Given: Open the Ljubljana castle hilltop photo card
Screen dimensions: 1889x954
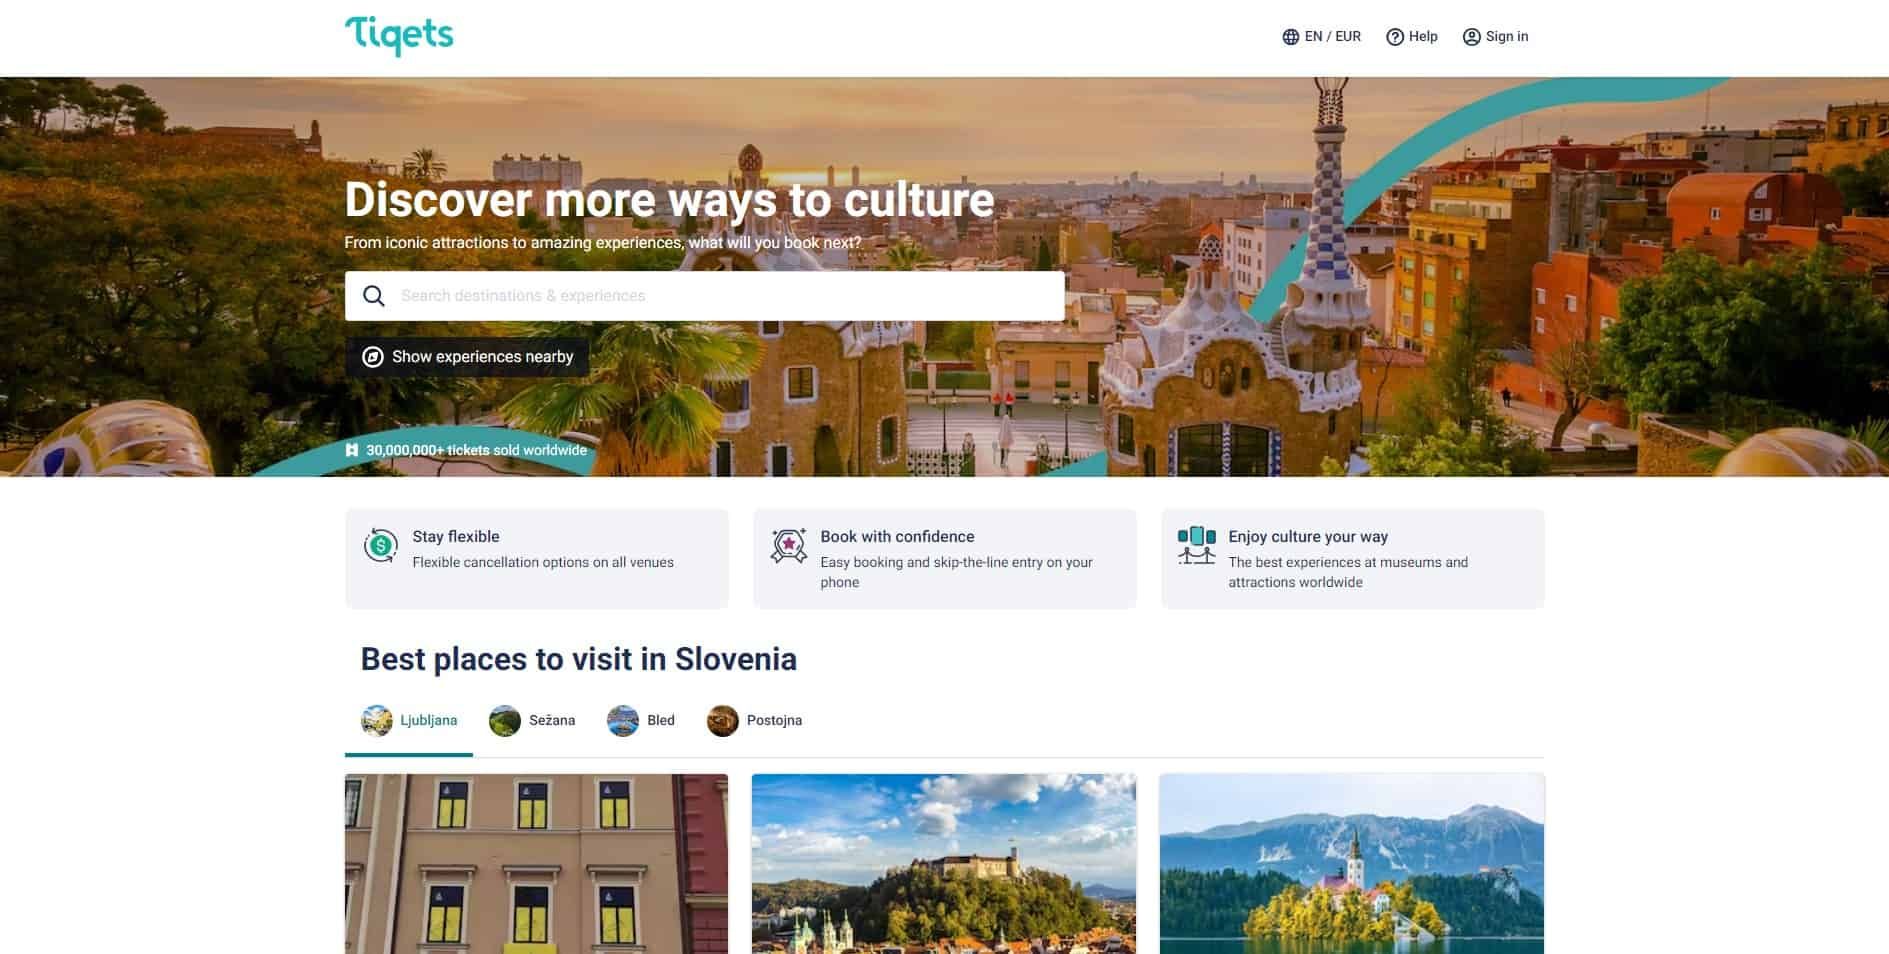Looking at the screenshot, I should [x=944, y=864].
